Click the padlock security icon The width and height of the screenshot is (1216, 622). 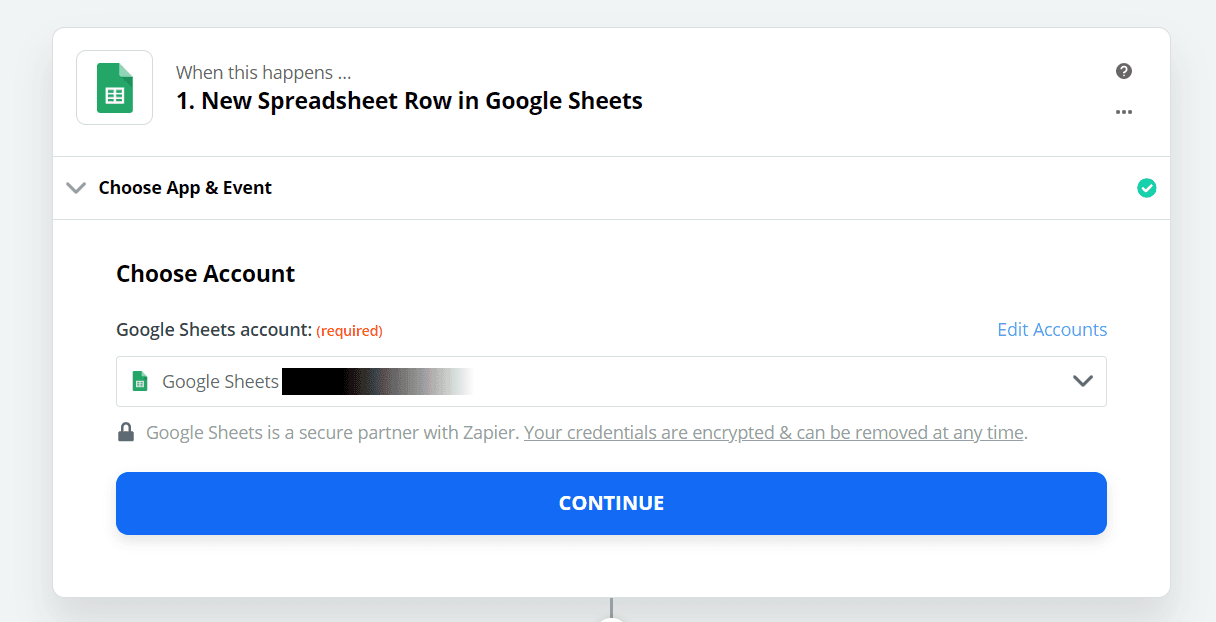126,432
